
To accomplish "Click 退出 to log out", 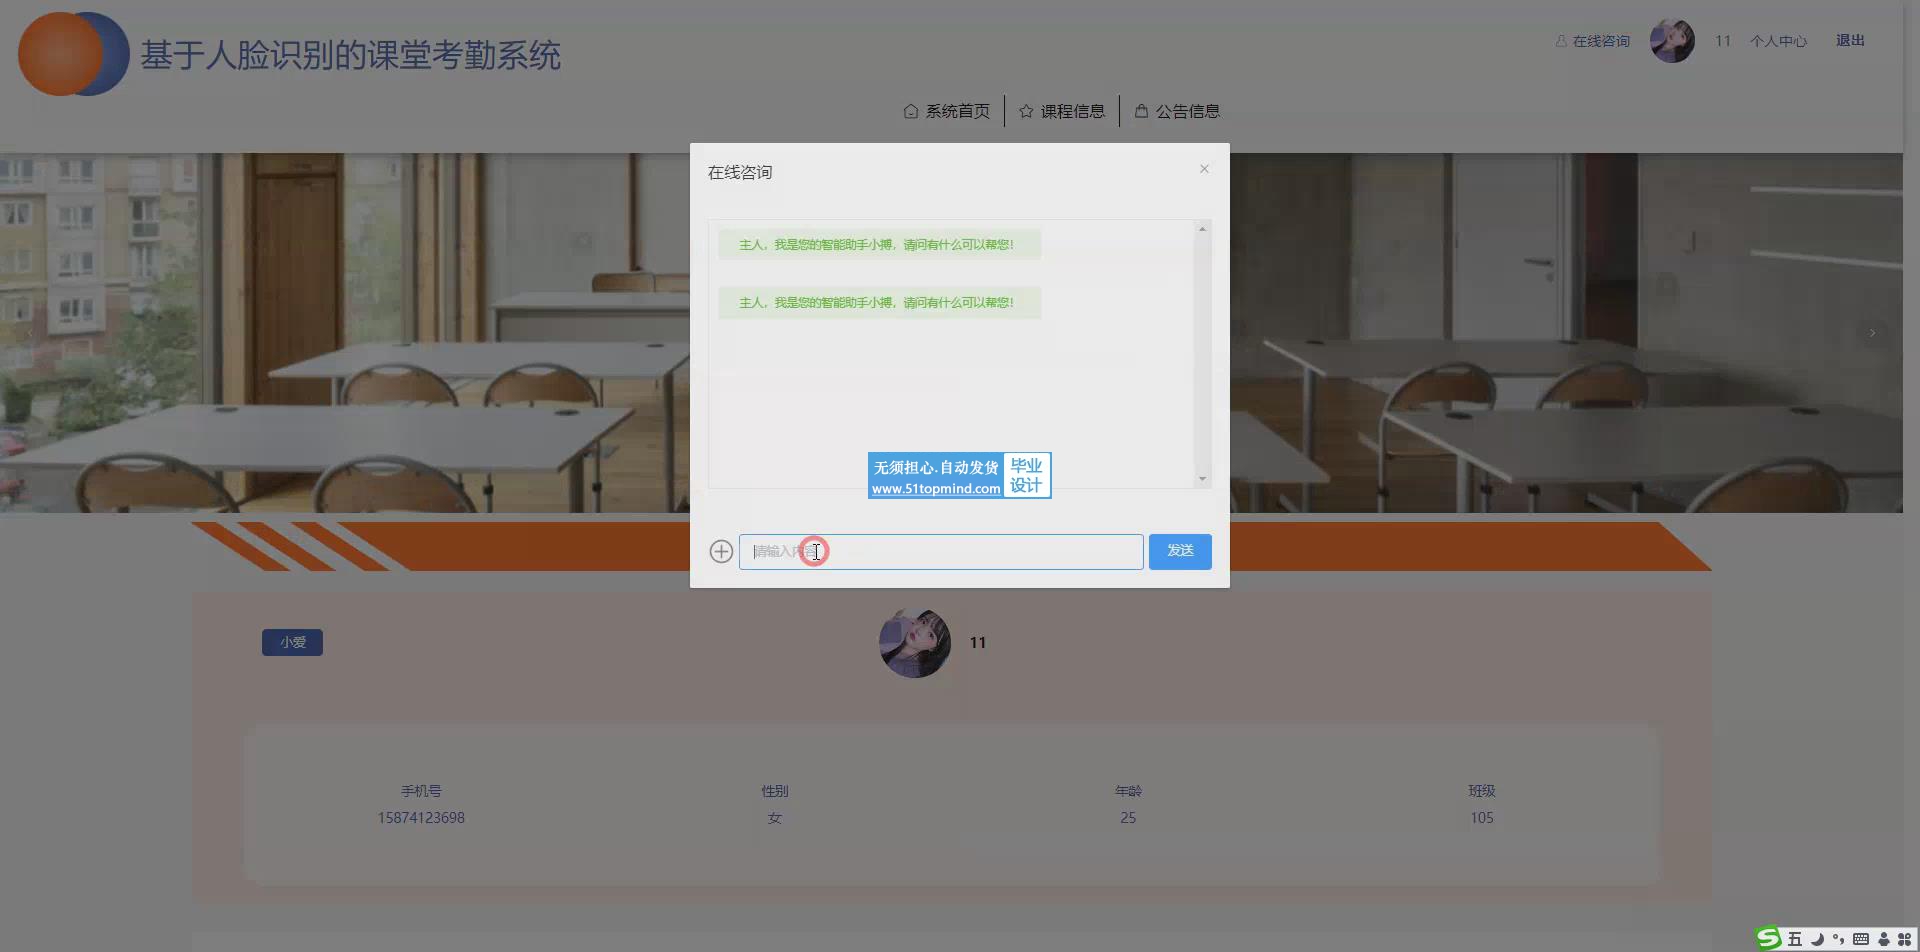I will tap(1850, 41).
